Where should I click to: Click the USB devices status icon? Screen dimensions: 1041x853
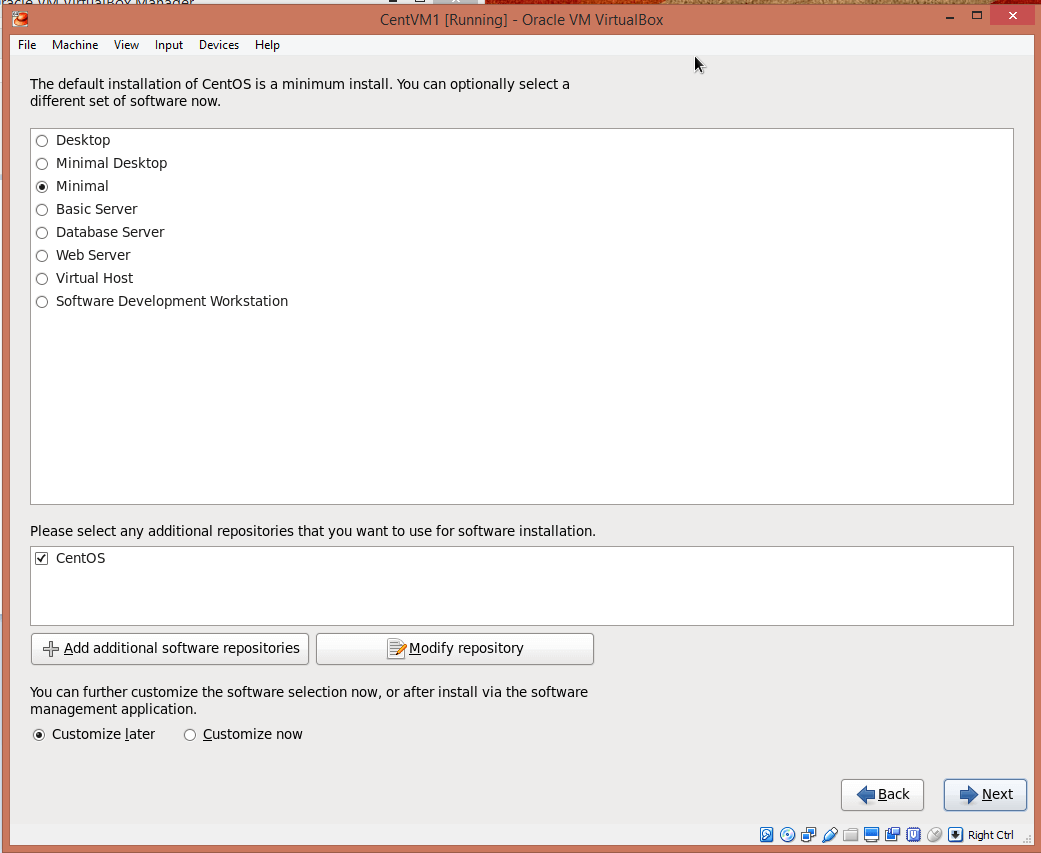tap(830, 835)
